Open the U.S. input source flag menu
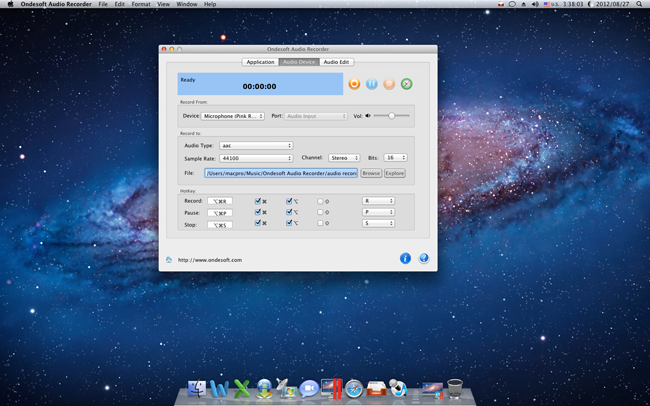 (x=551, y=4)
